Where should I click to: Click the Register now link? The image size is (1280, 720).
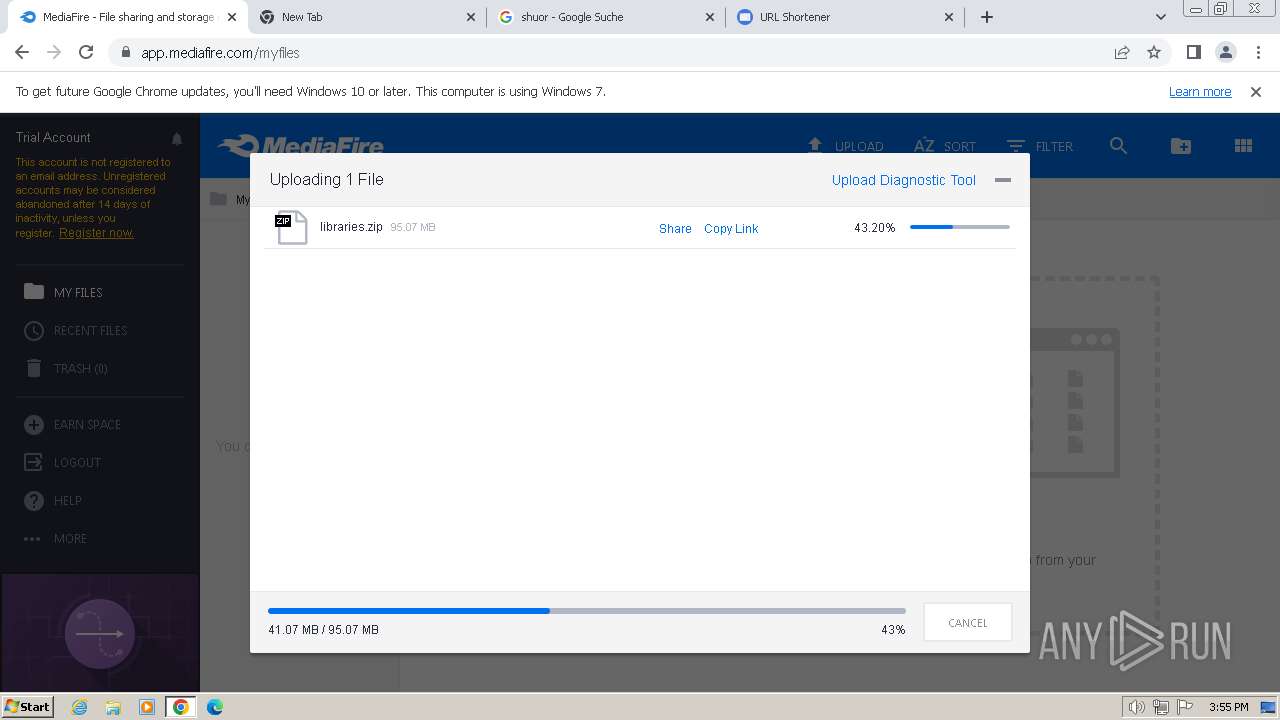pos(96,233)
